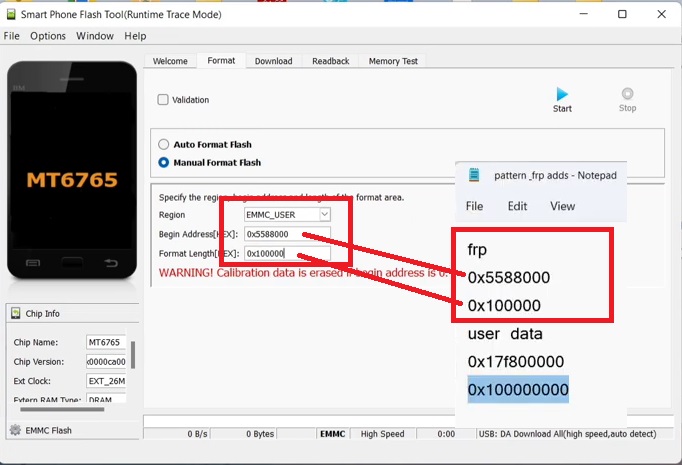This screenshot has width=682, height=465.
Task: Switch to the Memory Test tab
Action: tap(393, 61)
